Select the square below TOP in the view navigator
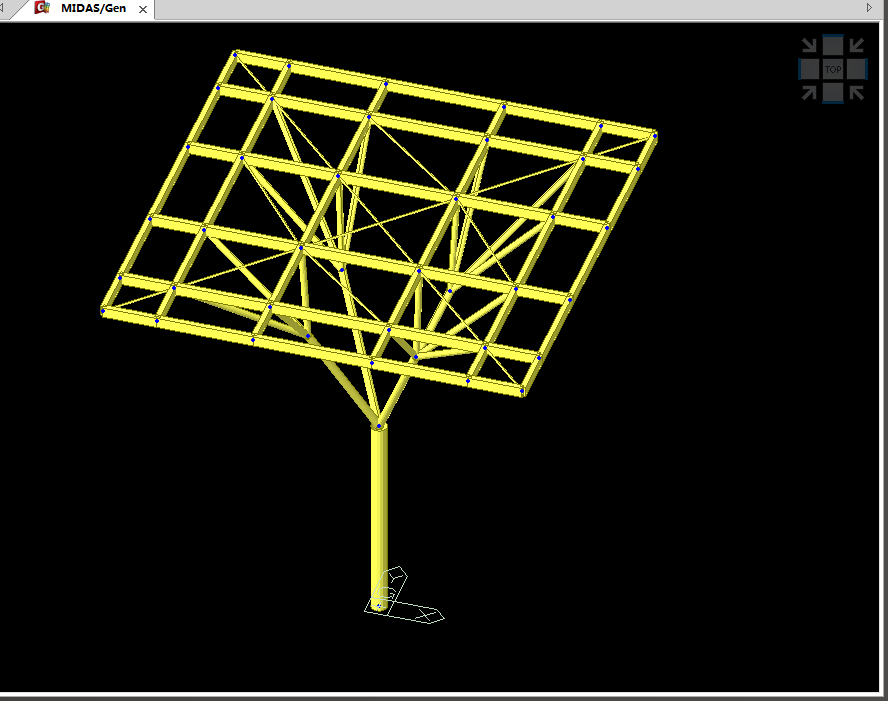The height and width of the screenshot is (701, 888). click(x=832, y=93)
